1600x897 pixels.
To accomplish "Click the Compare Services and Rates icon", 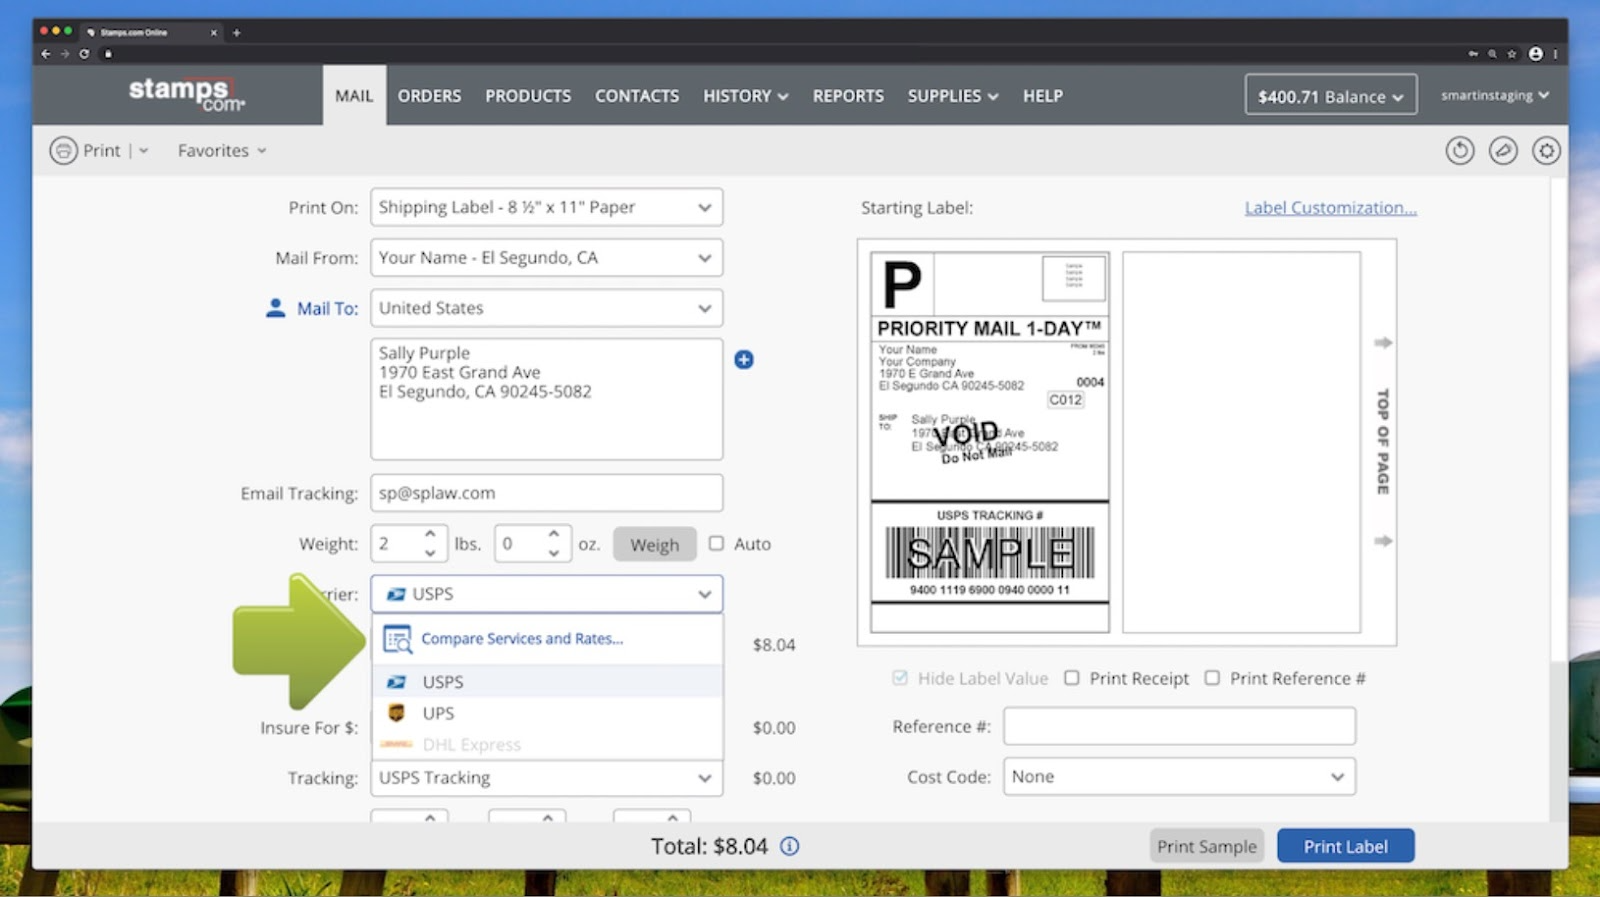I will click(397, 639).
